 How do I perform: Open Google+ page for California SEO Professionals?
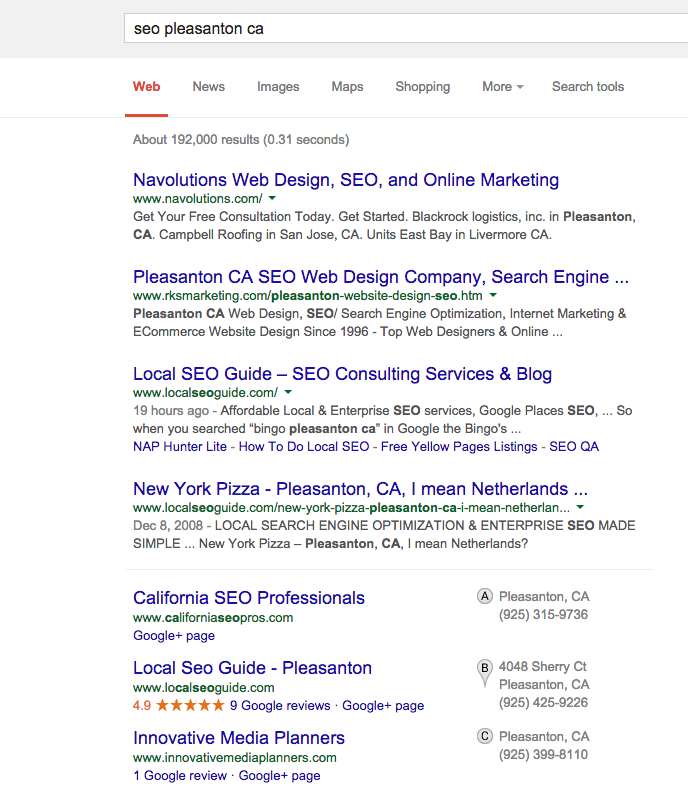[174, 635]
